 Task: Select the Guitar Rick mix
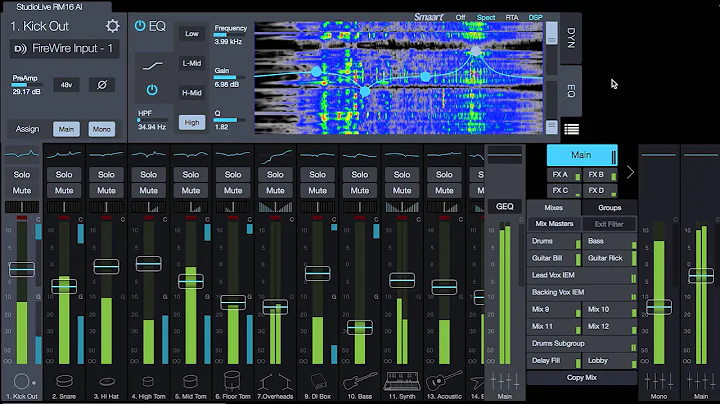(610, 258)
